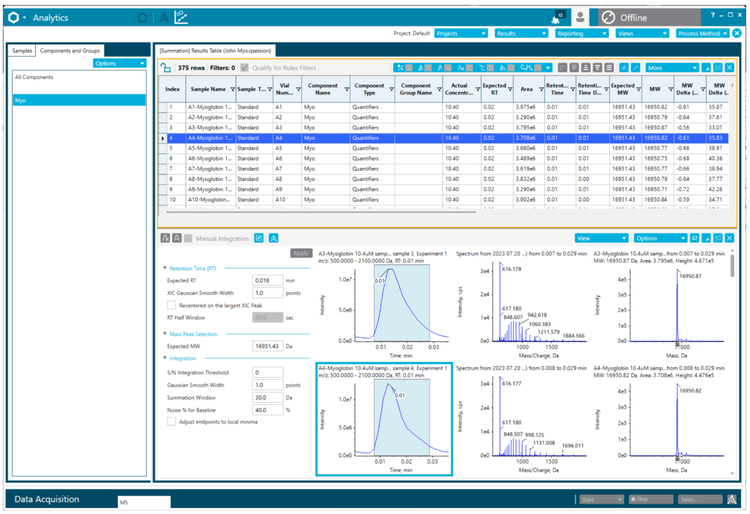750x514 pixels.
Task: Click the lock icon beside 375 rows
Action: 166,68
